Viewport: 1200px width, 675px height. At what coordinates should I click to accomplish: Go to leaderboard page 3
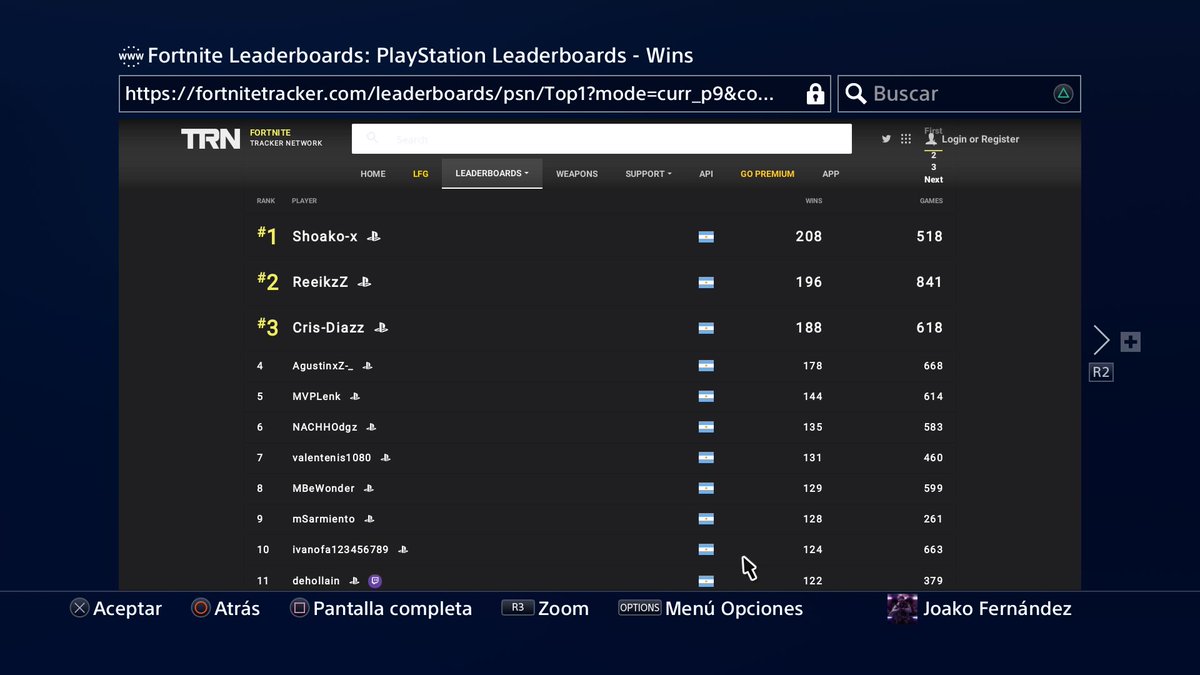click(934, 167)
